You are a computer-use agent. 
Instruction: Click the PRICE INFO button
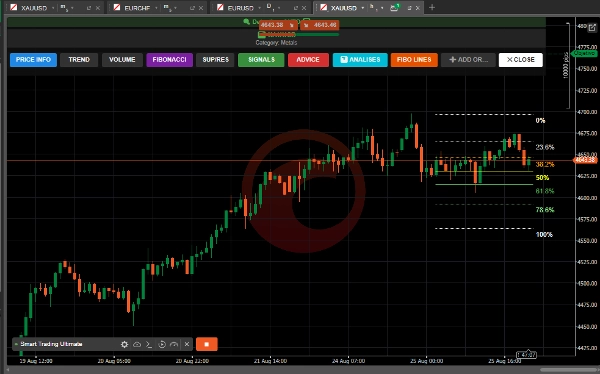click(33, 60)
